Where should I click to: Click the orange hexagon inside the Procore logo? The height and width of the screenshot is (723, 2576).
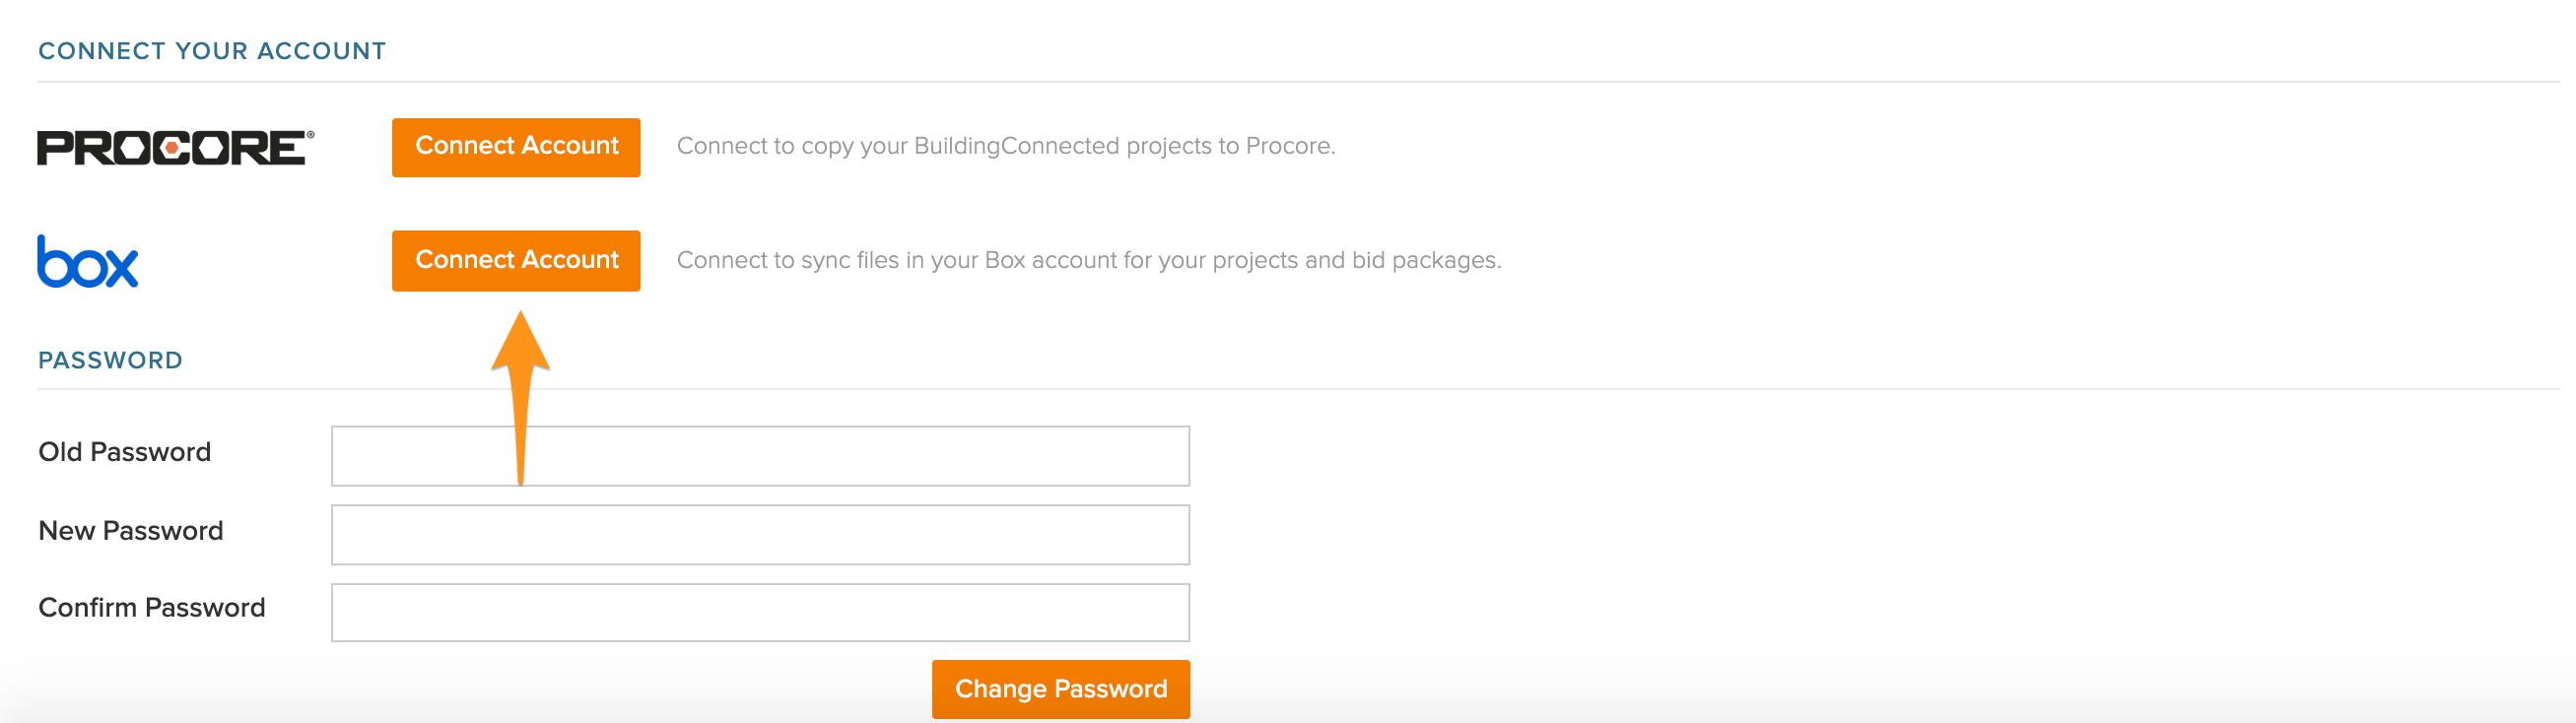pyautogui.click(x=173, y=148)
